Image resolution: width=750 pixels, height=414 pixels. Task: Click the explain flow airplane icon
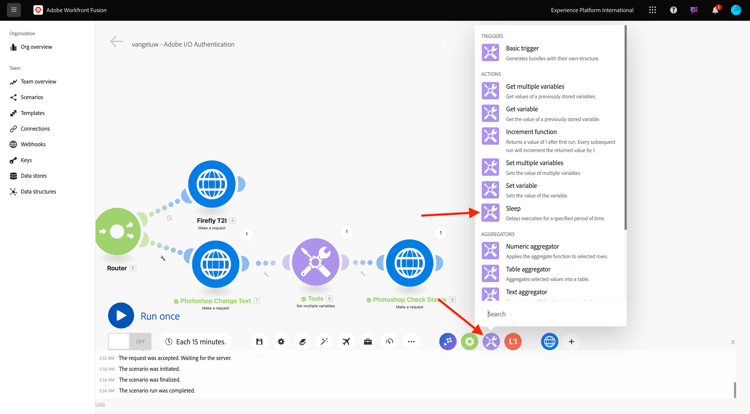click(346, 341)
